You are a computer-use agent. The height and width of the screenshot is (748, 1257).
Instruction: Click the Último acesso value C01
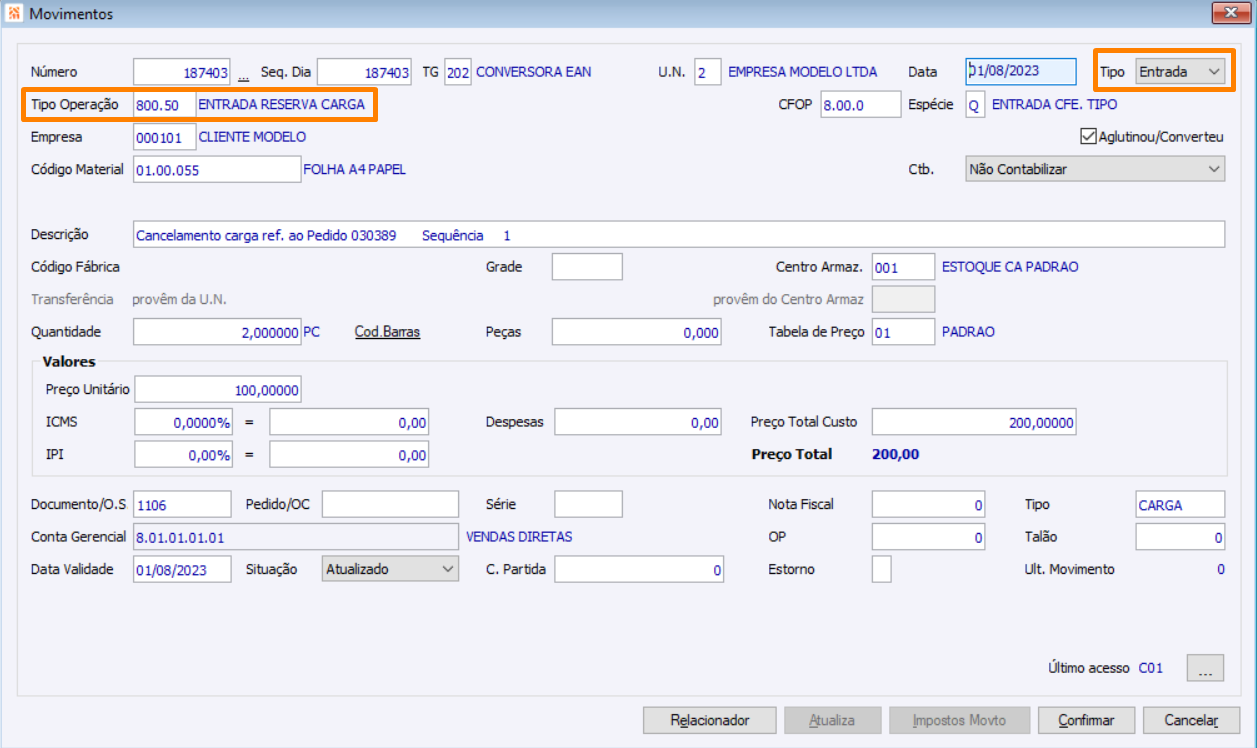pyautogui.click(x=1151, y=668)
